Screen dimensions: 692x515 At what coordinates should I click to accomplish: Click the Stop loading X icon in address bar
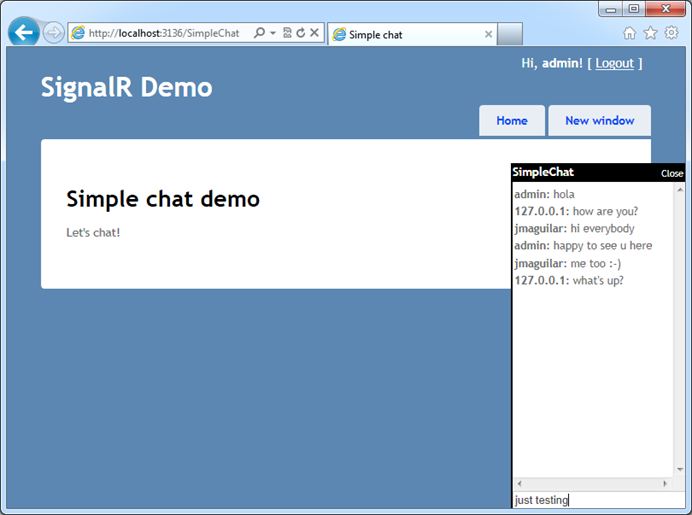coord(314,33)
